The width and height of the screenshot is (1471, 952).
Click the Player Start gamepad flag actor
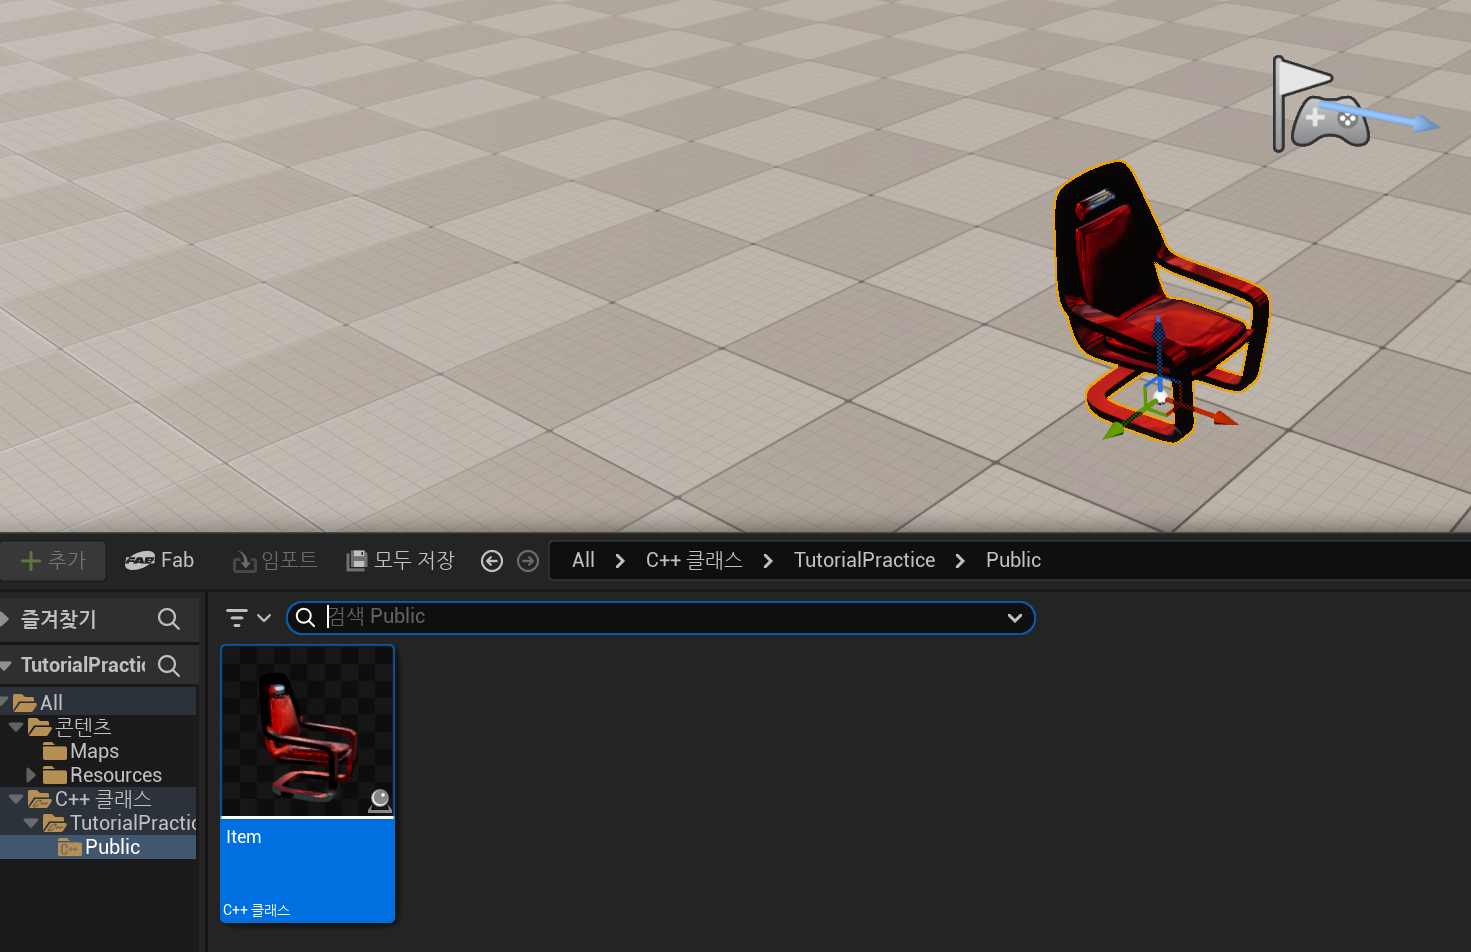[1320, 106]
